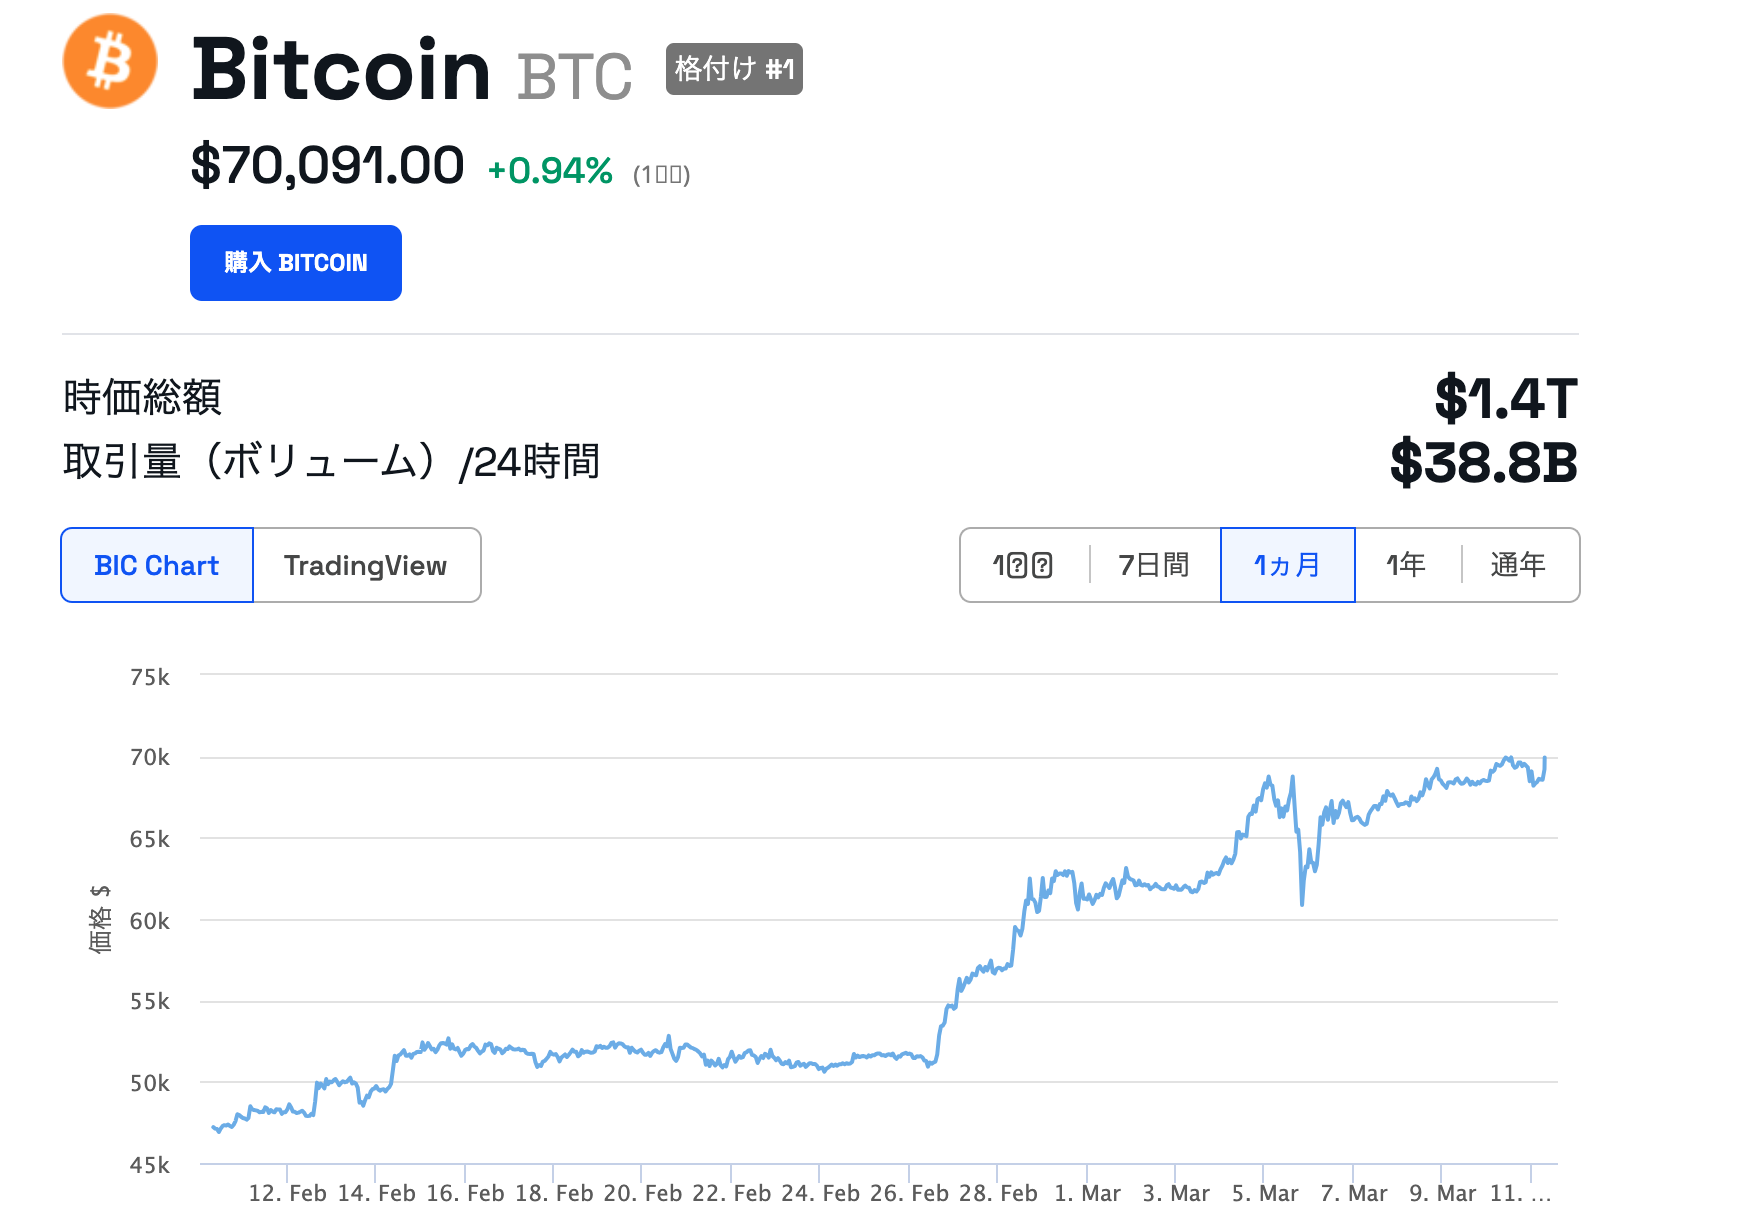This screenshot has height=1232, width=1754.
Task: Click the $70,091.00 price value
Action: tap(327, 165)
